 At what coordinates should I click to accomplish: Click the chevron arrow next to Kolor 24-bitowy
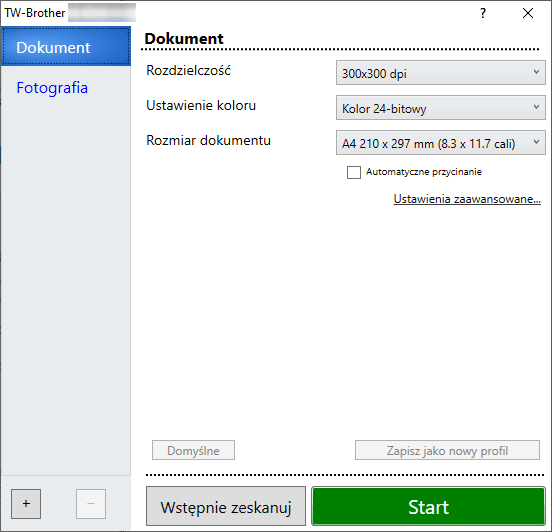click(536, 107)
